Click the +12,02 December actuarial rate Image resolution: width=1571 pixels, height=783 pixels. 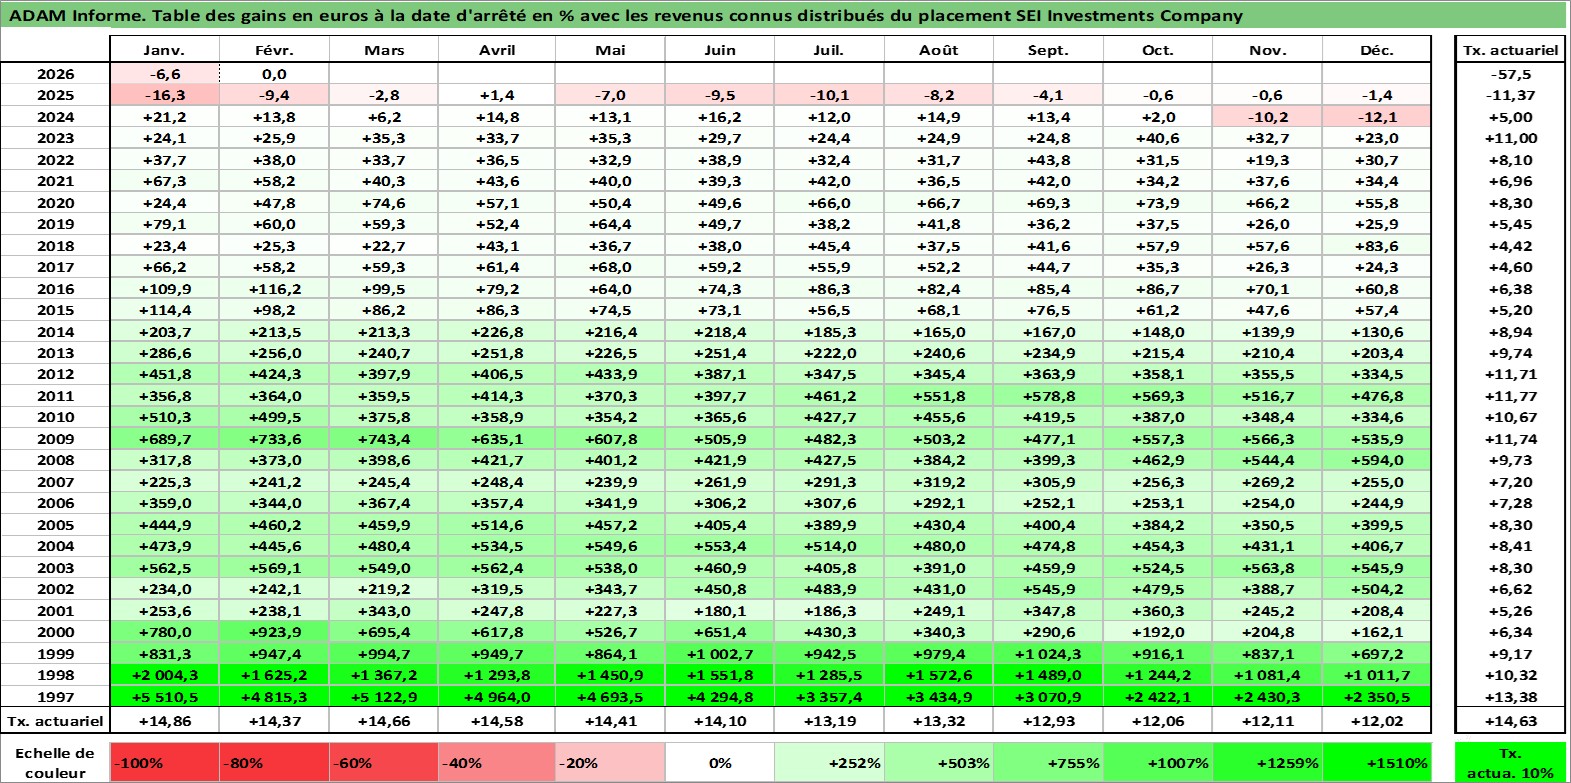tap(1377, 721)
